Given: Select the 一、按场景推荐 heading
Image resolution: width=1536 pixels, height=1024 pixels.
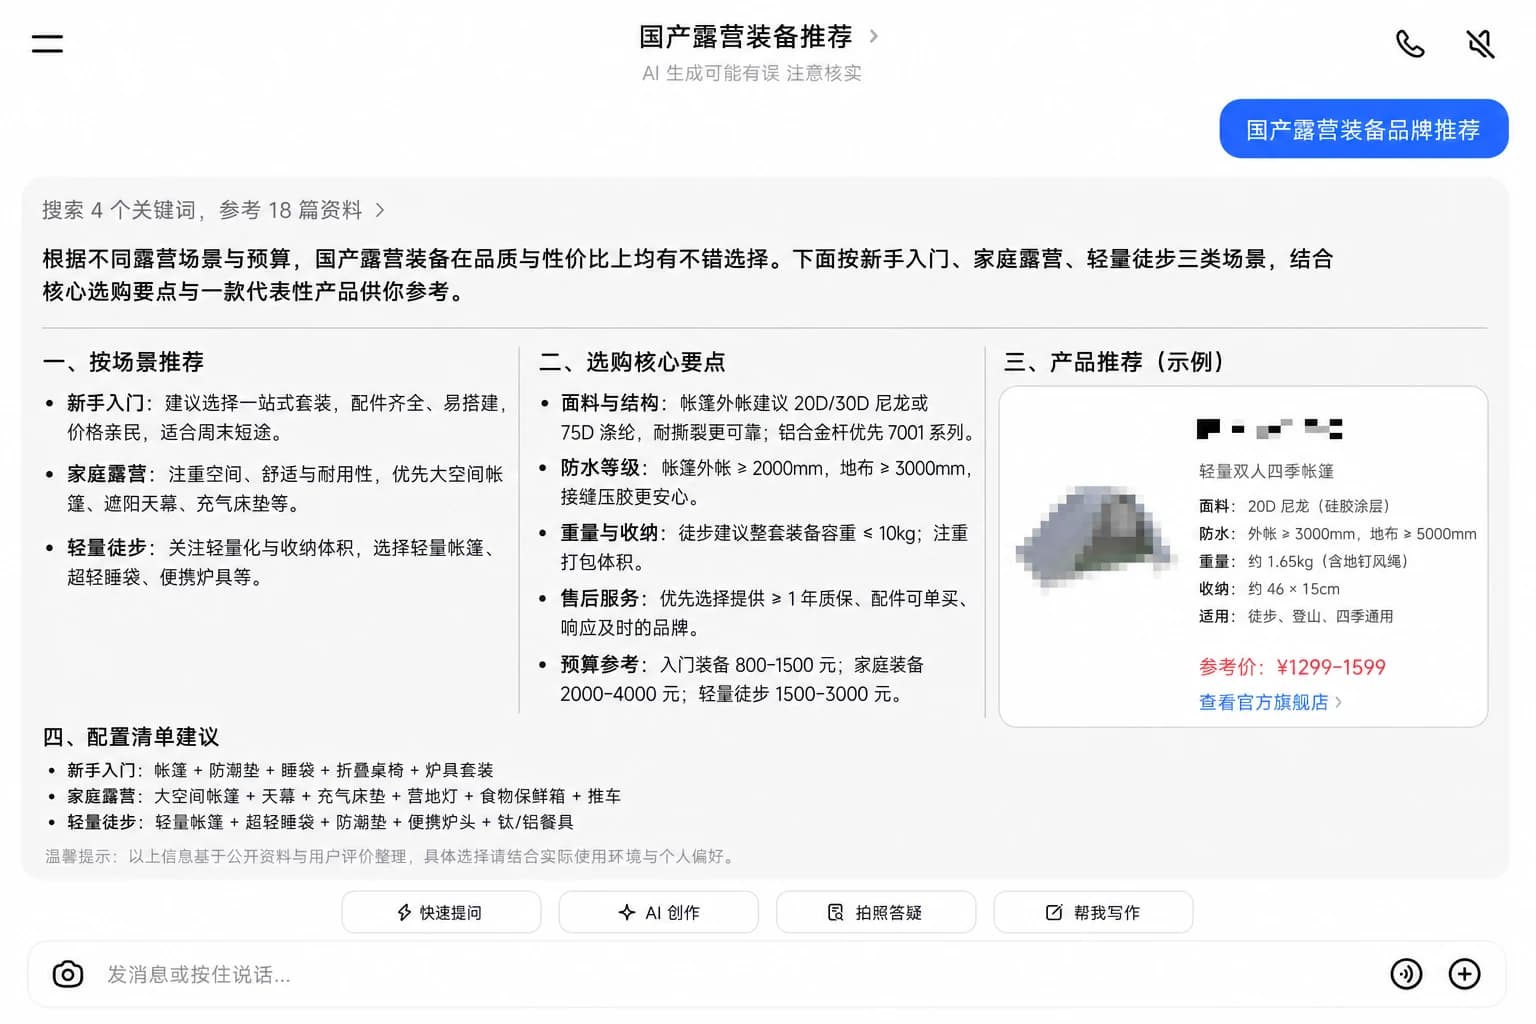Looking at the screenshot, I should 123,362.
